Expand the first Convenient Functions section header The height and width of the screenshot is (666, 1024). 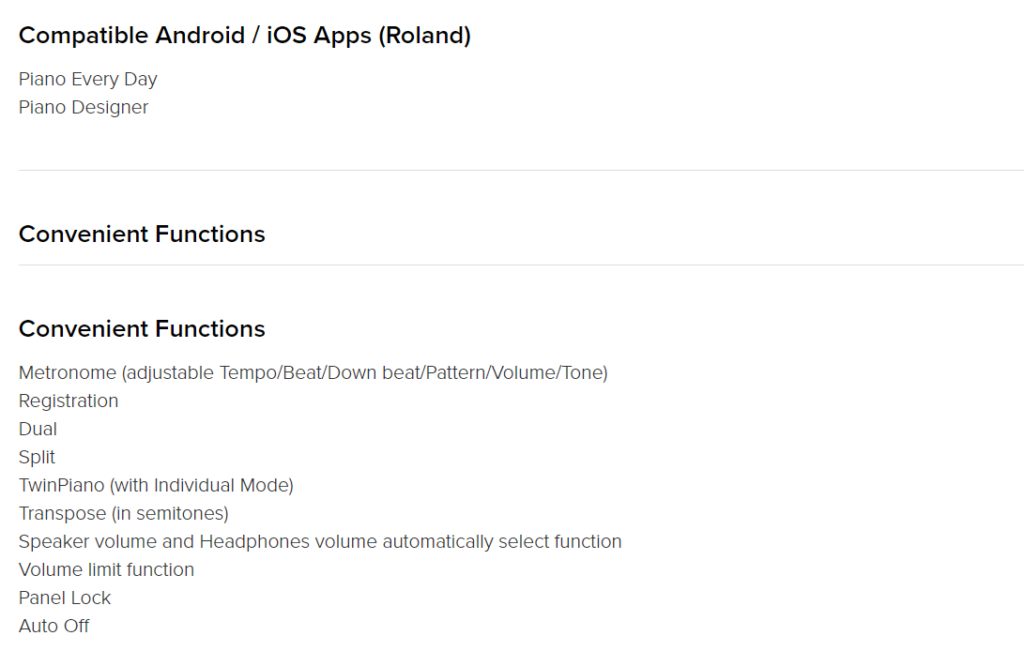pyautogui.click(x=142, y=234)
